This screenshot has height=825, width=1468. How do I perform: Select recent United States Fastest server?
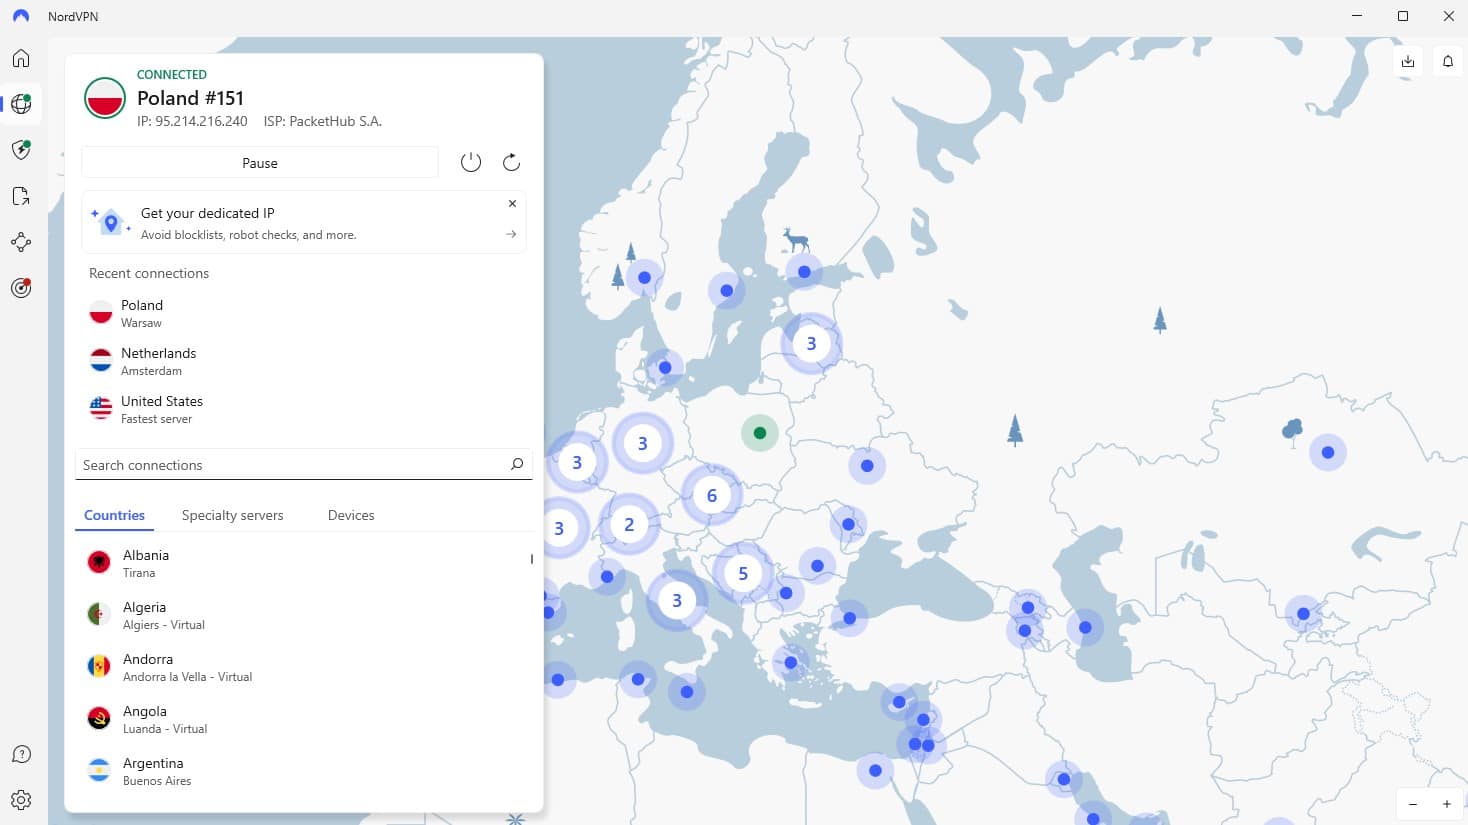[304, 409]
